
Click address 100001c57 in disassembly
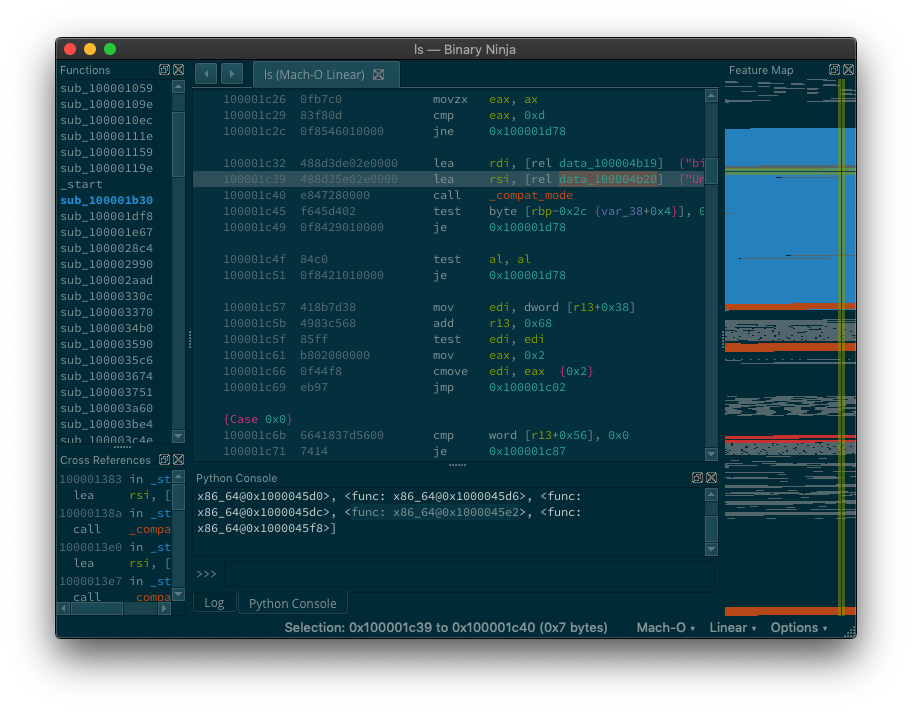tap(254, 307)
